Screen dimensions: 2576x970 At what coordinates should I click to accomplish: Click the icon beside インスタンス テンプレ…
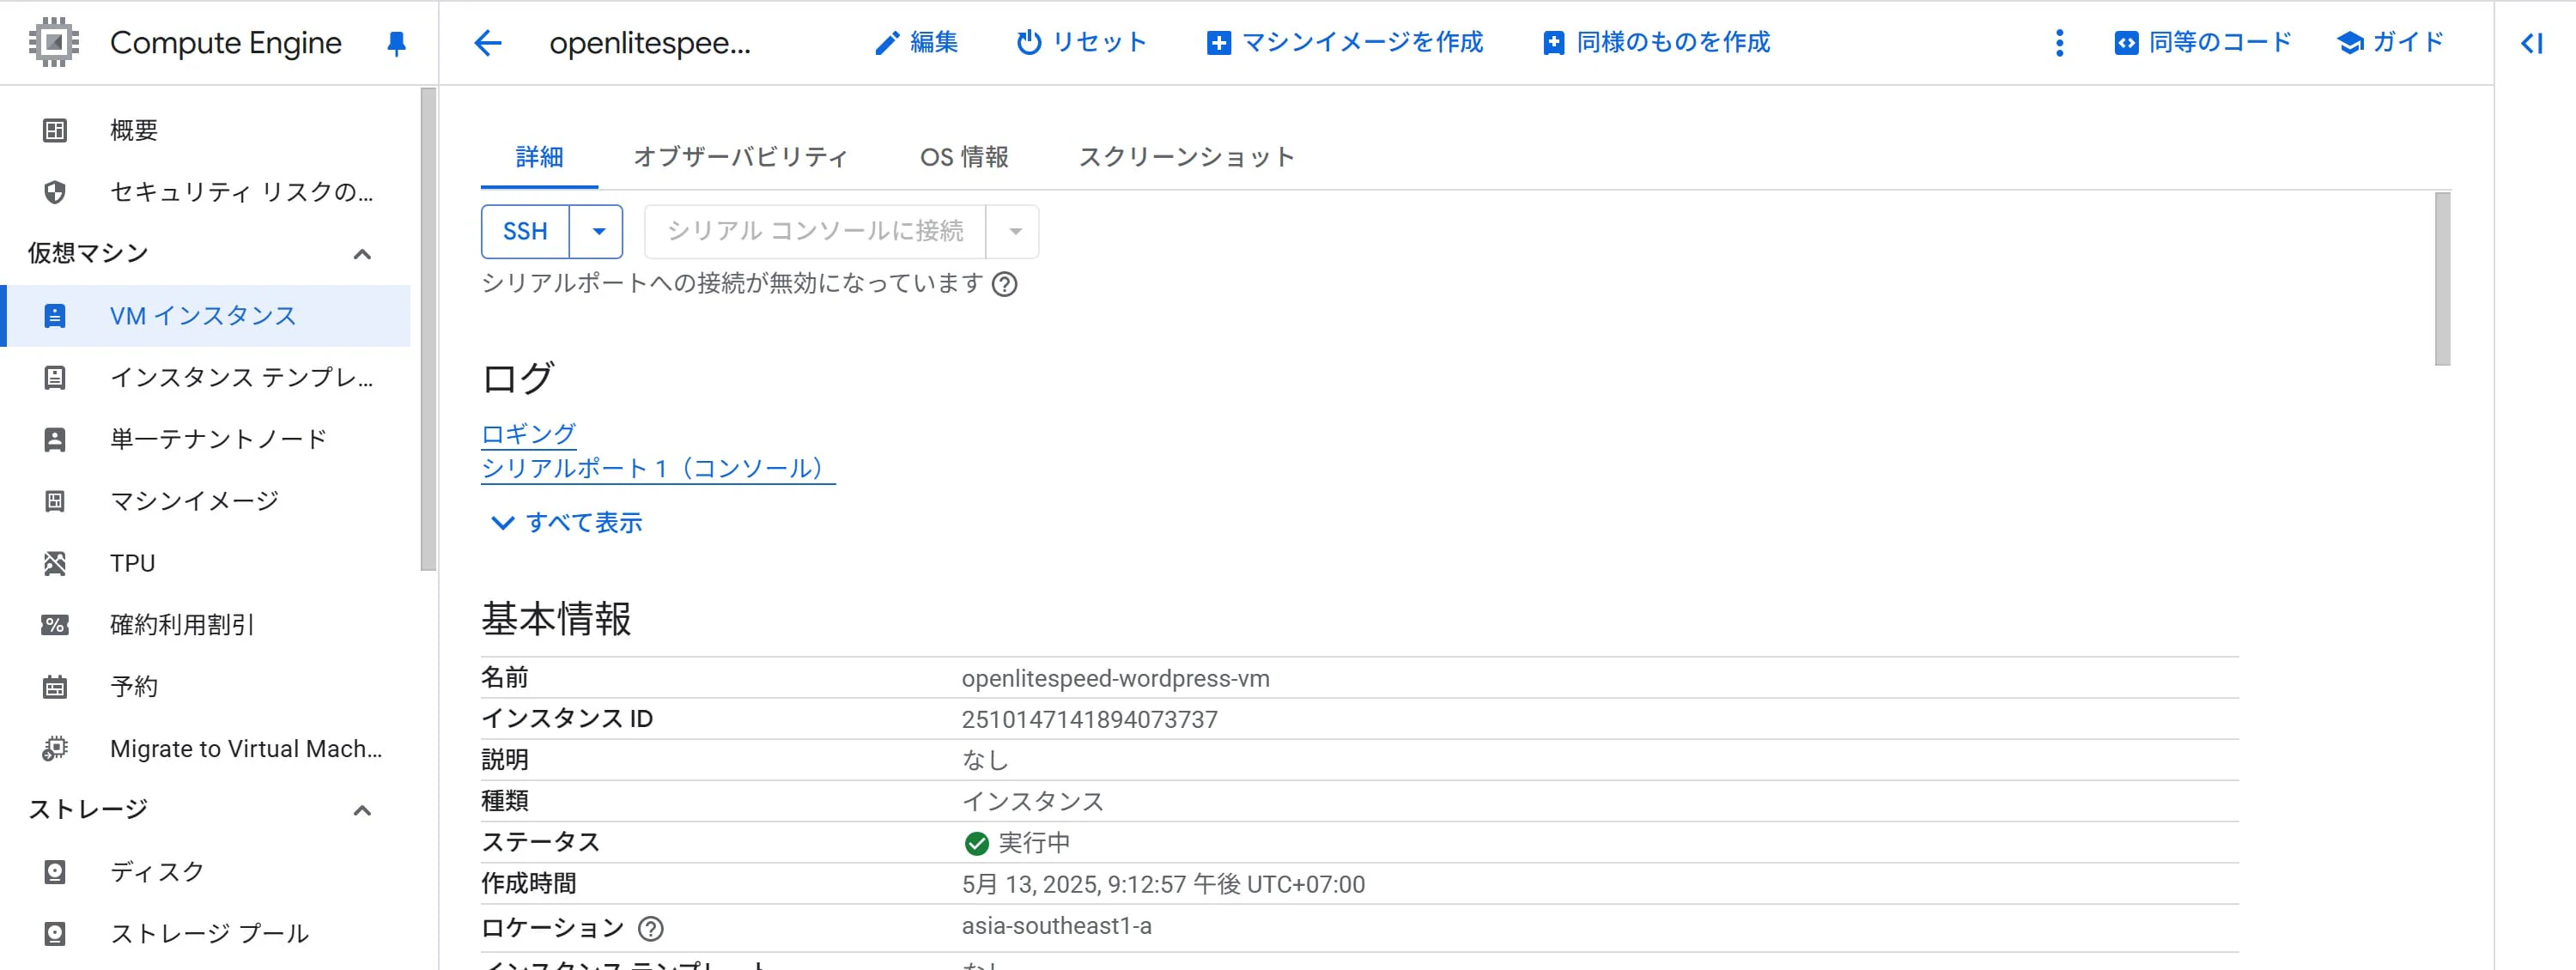click(x=55, y=377)
